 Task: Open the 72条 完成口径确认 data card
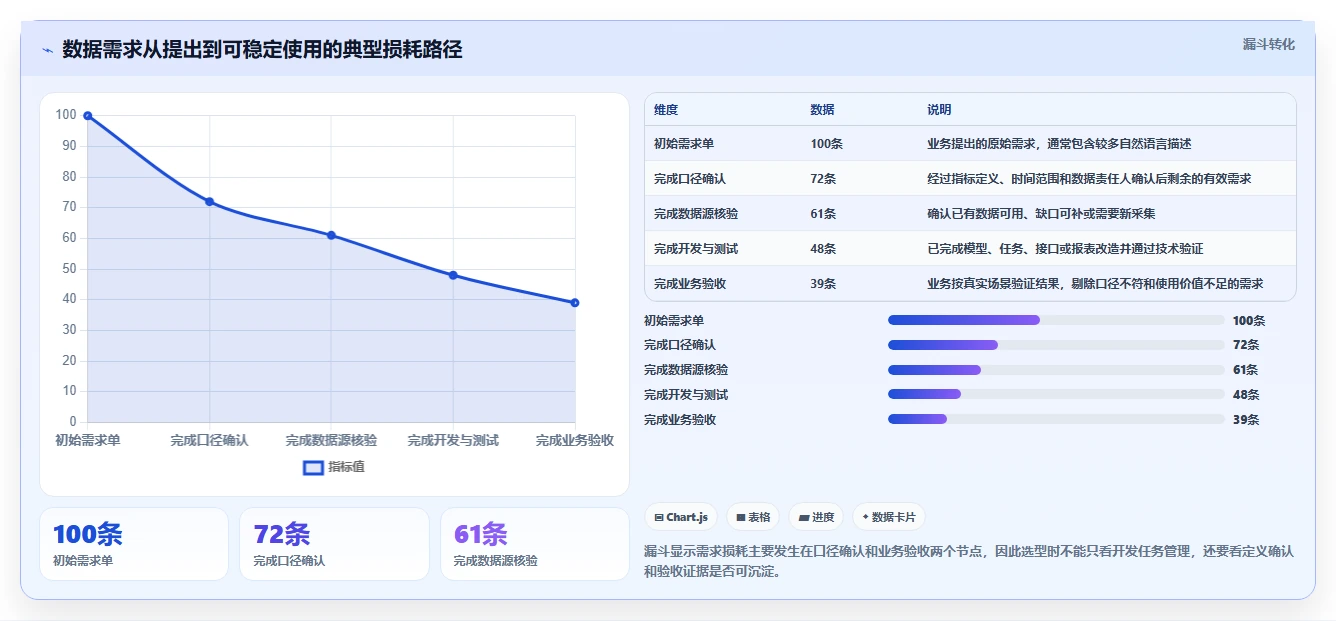pos(334,544)
